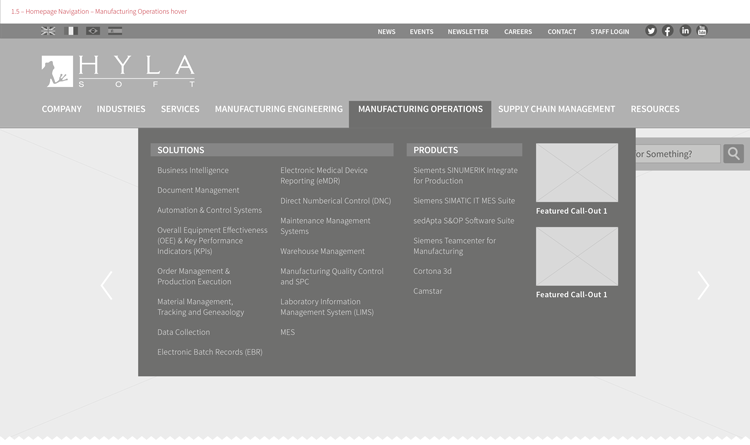Open the Careers link

coord(518,32)
